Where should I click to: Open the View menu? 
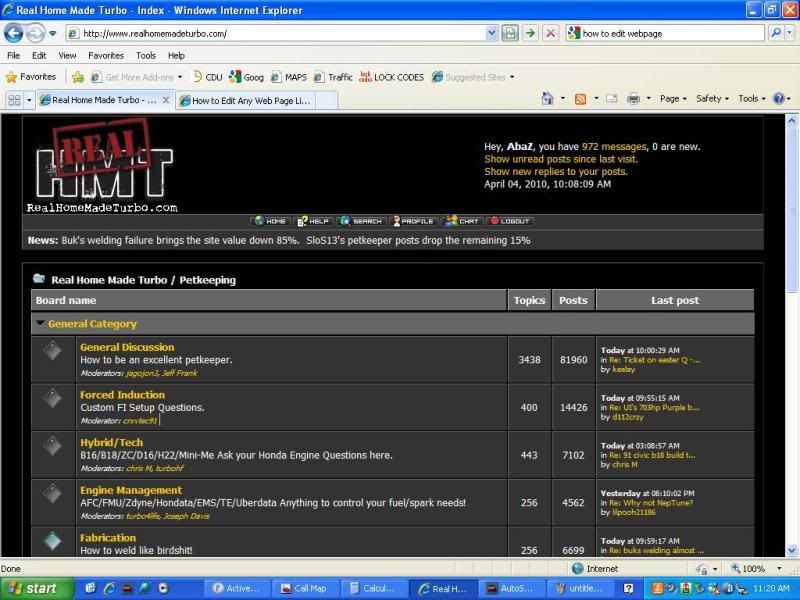click(x=67, y=56)
